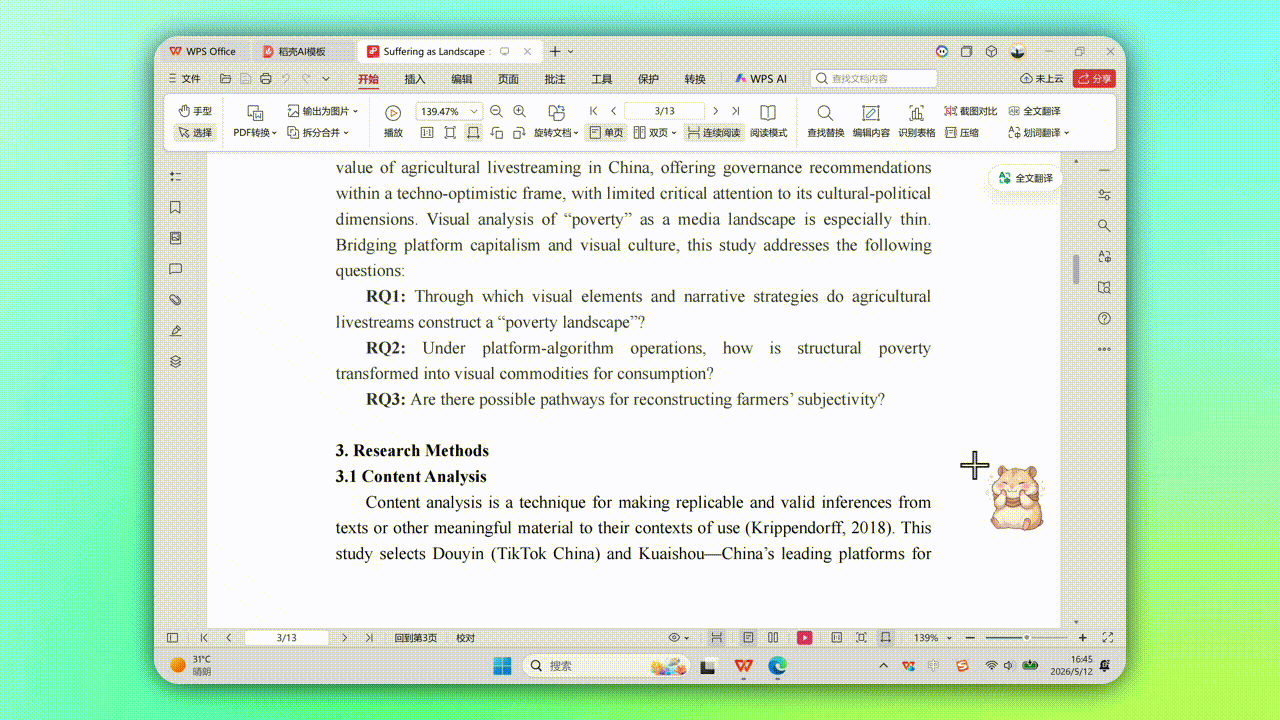Image resolution: width=1280 pixels, height=720 pixels.
Task: Click the 查找文档内容 search field
Action: pyautogui.click(x=874, y=78)
